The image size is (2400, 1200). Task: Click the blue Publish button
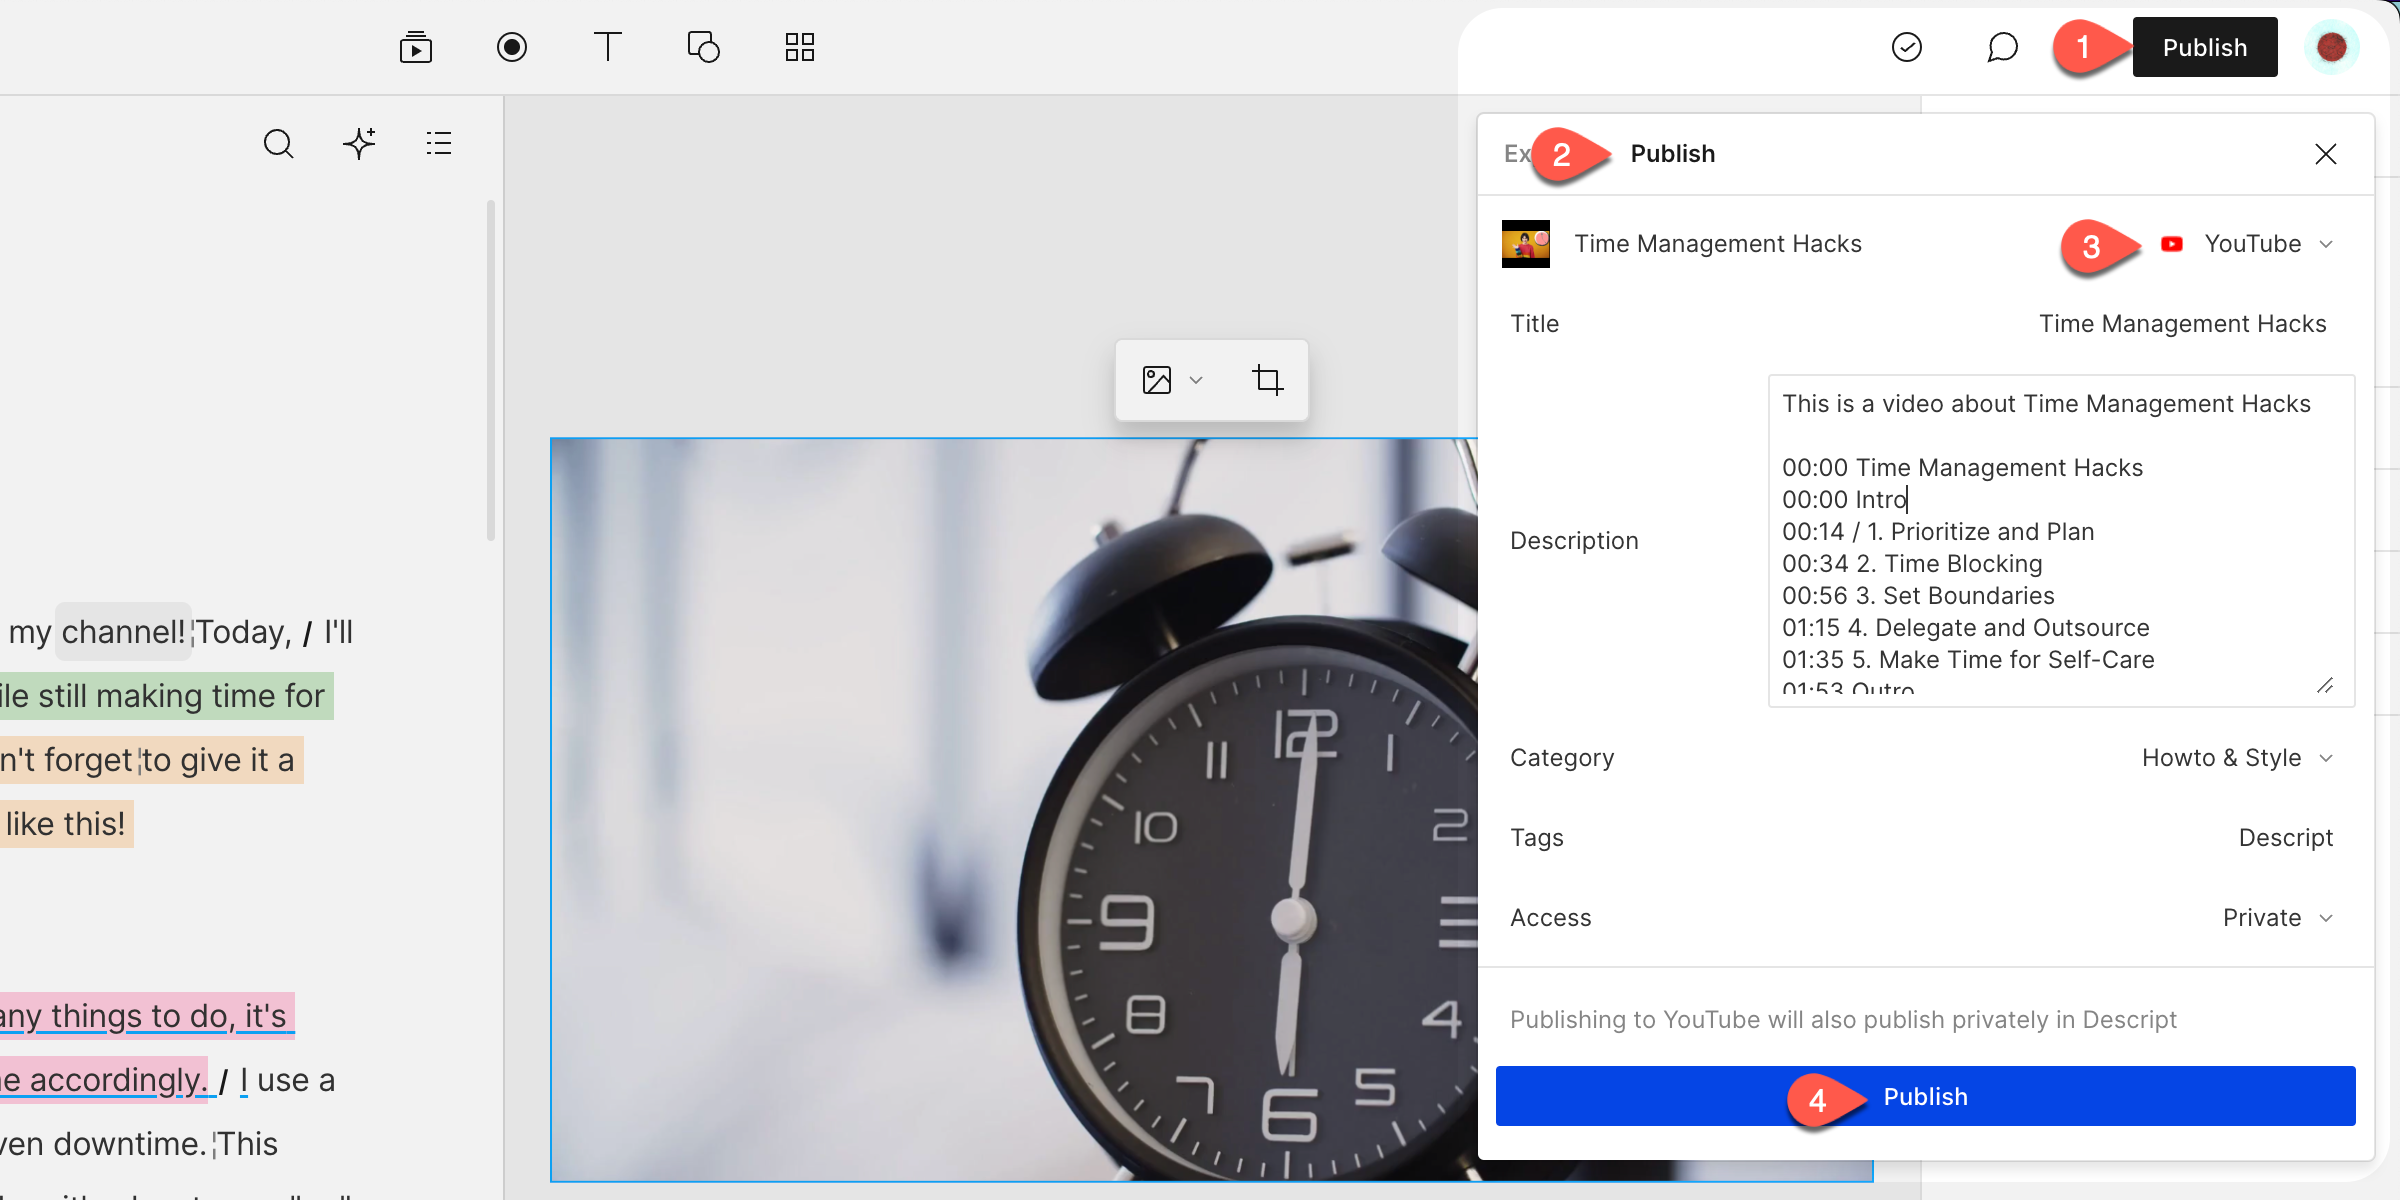1926,1096
